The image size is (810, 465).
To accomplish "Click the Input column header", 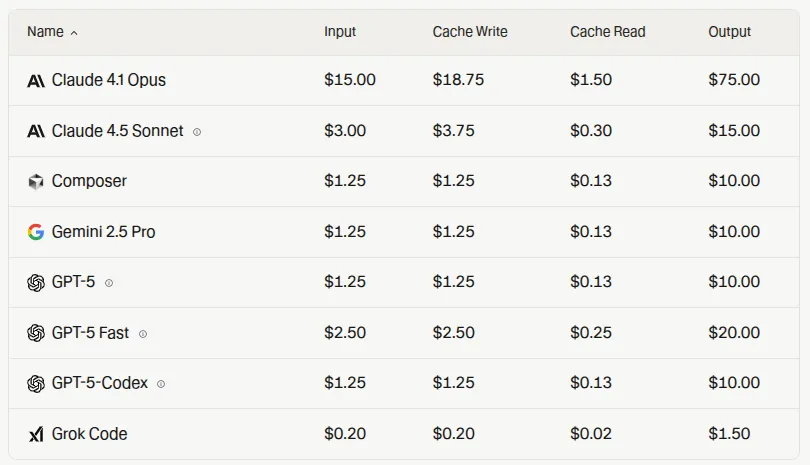I will click(x=340, y=32).
